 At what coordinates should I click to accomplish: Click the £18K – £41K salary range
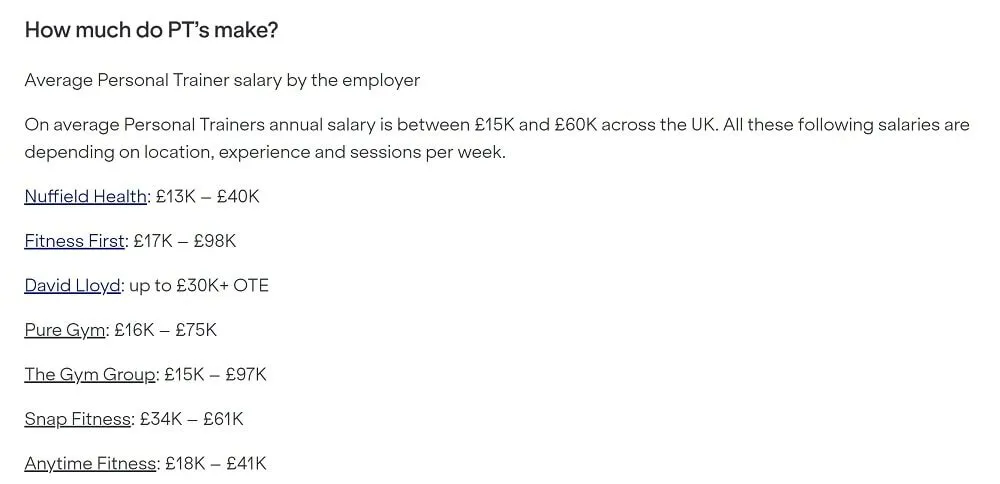[x=216, y=464]
